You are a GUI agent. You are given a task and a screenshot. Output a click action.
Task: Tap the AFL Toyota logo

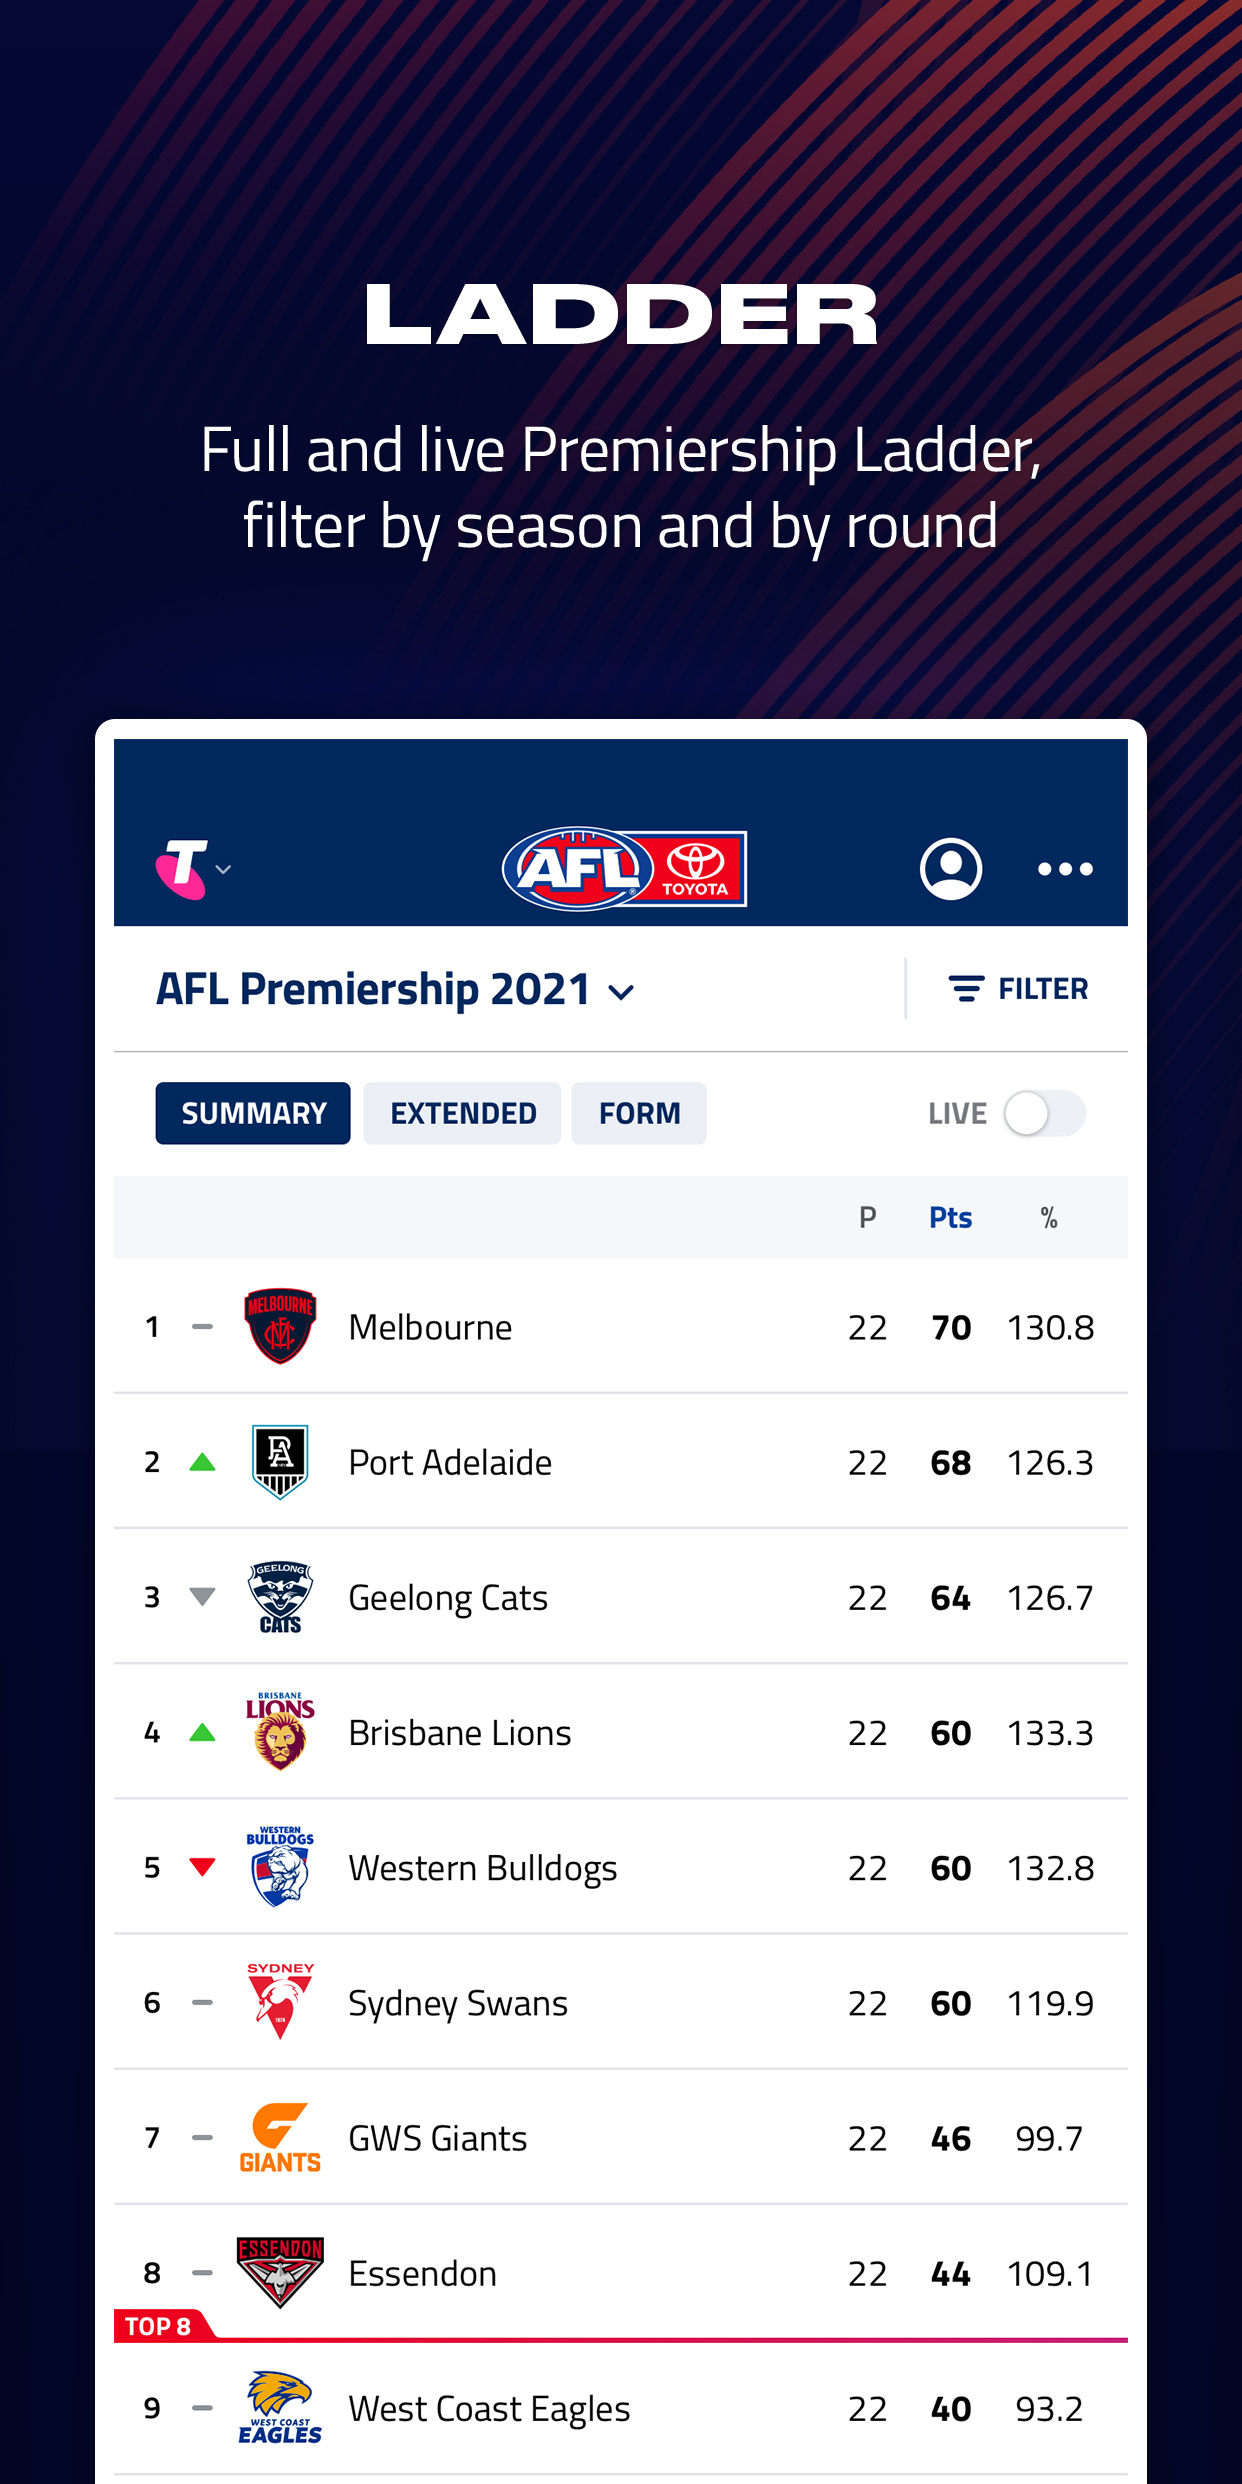pyautogui.click(x=624, y=868)
